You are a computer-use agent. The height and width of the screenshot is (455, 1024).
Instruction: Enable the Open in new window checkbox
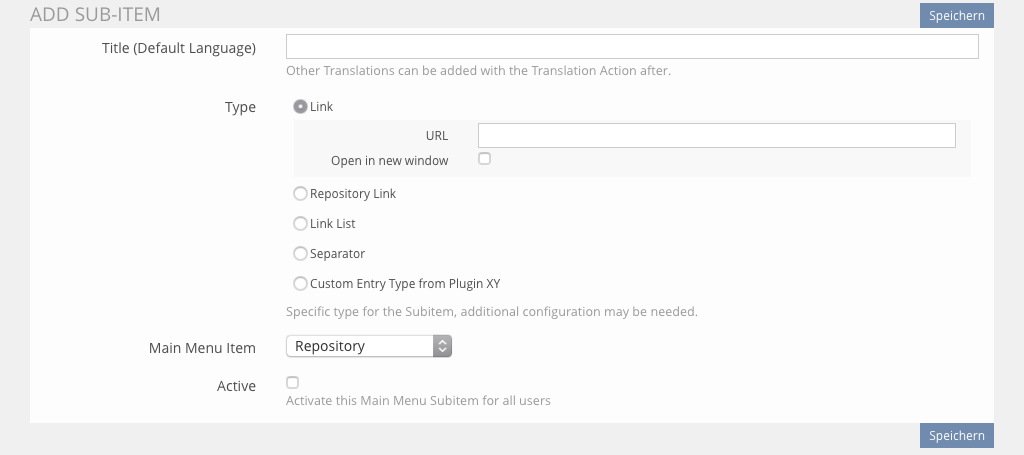pyautogui.click(x=485, y=159)
